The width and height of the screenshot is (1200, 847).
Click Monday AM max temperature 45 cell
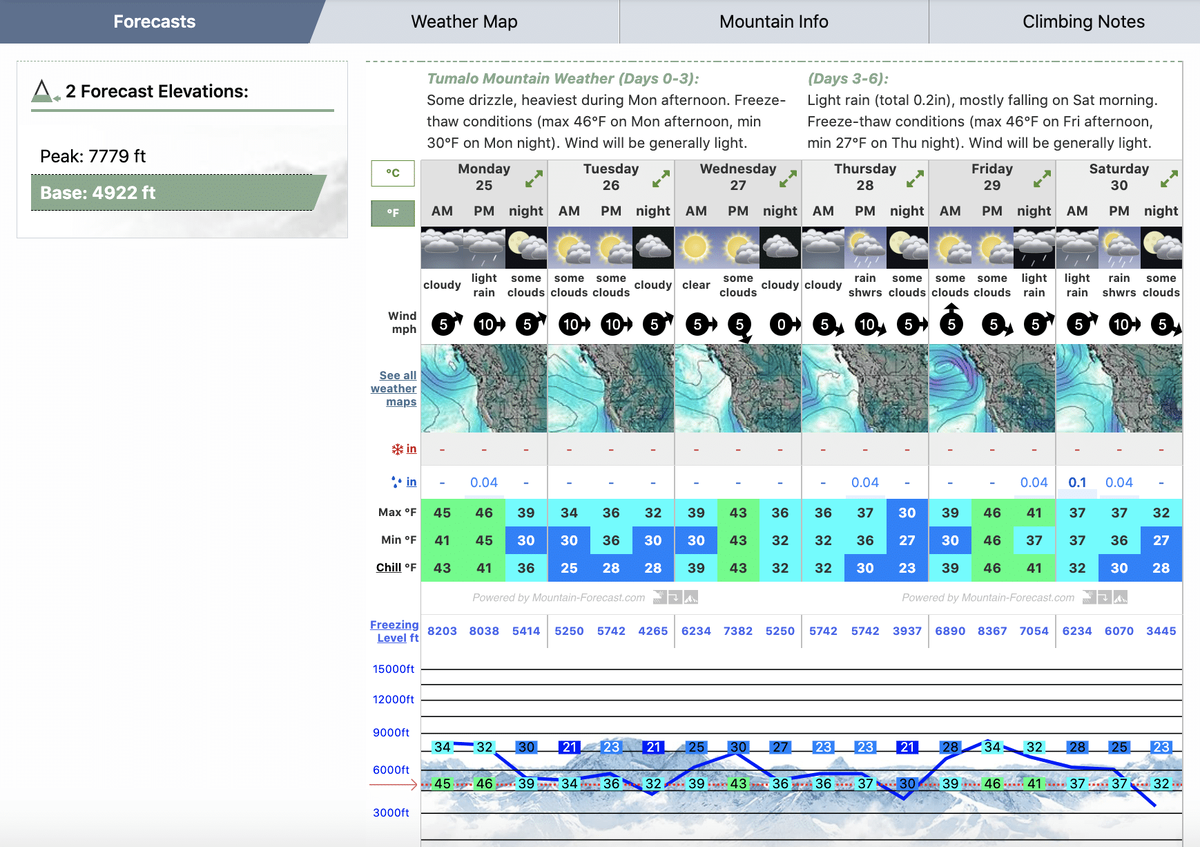pyautogui.click(x=442, y=513)
